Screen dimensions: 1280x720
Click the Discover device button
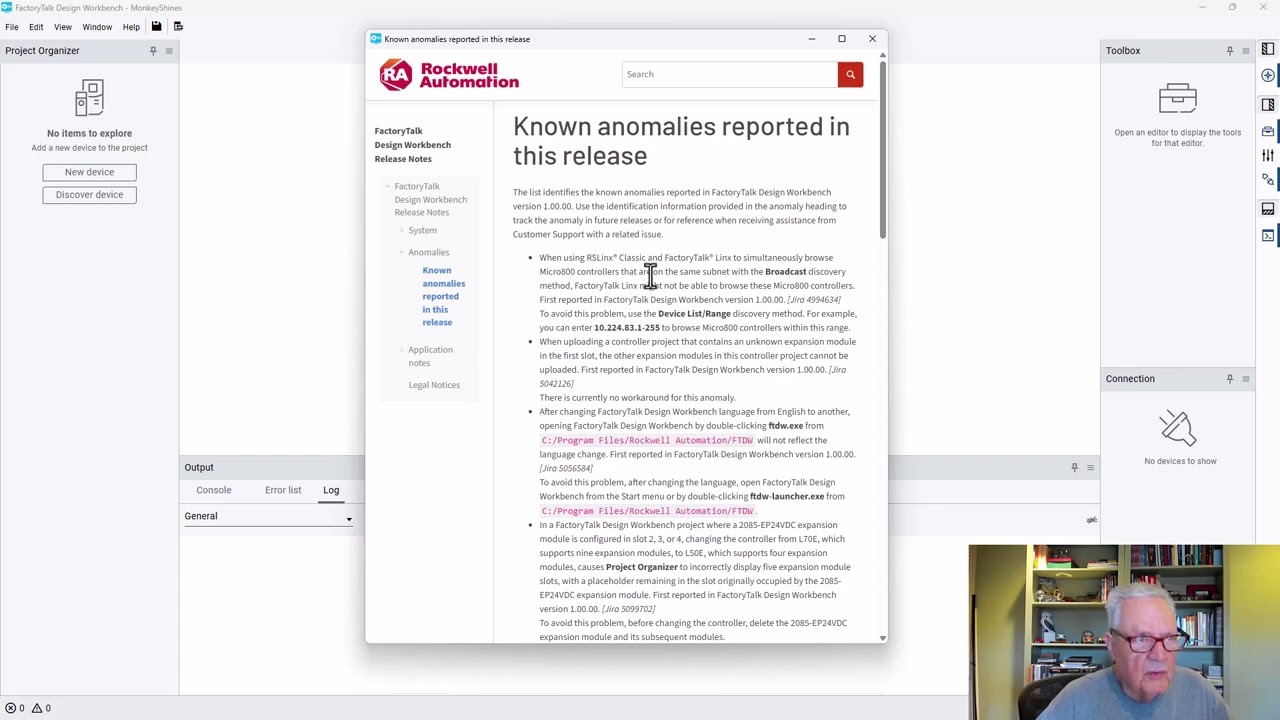pyautogui.click(x=89, y=195)
